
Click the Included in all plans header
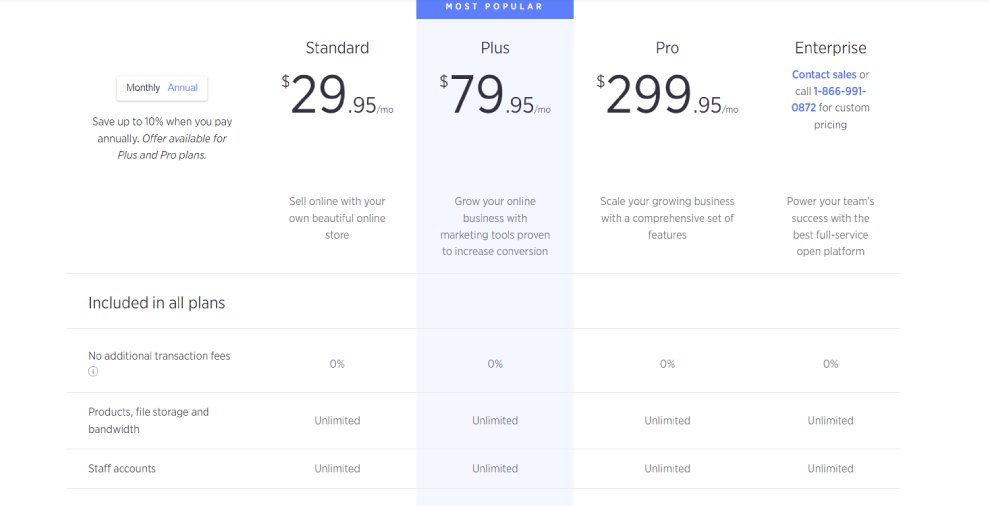[157, 303]
